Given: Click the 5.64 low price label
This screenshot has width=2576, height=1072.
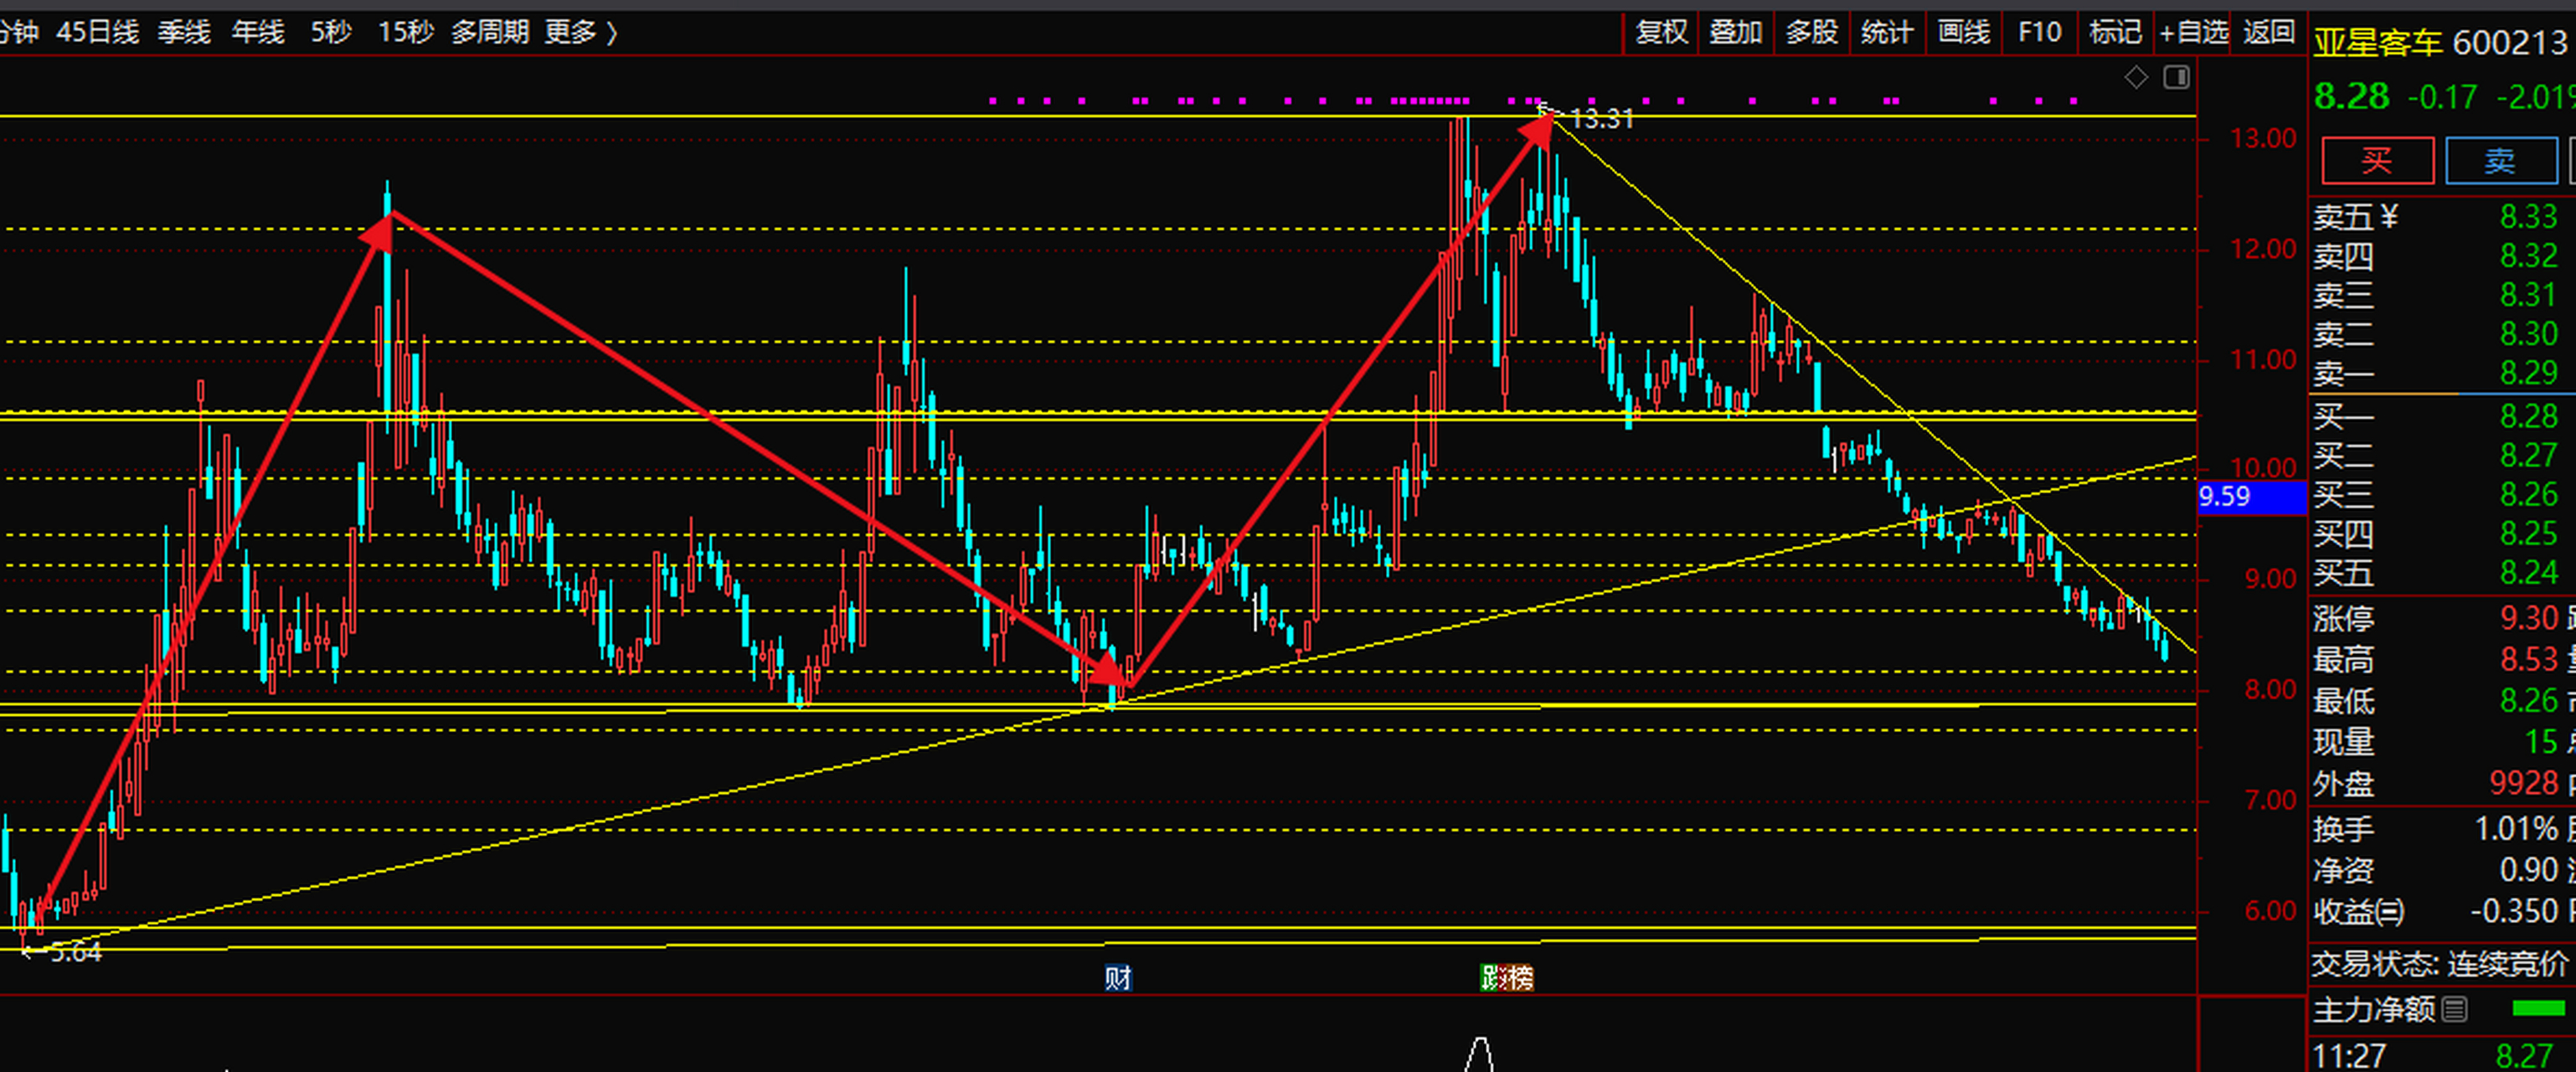Looking at the screenshot, I should pyautogui.click(x=76, y=952).
